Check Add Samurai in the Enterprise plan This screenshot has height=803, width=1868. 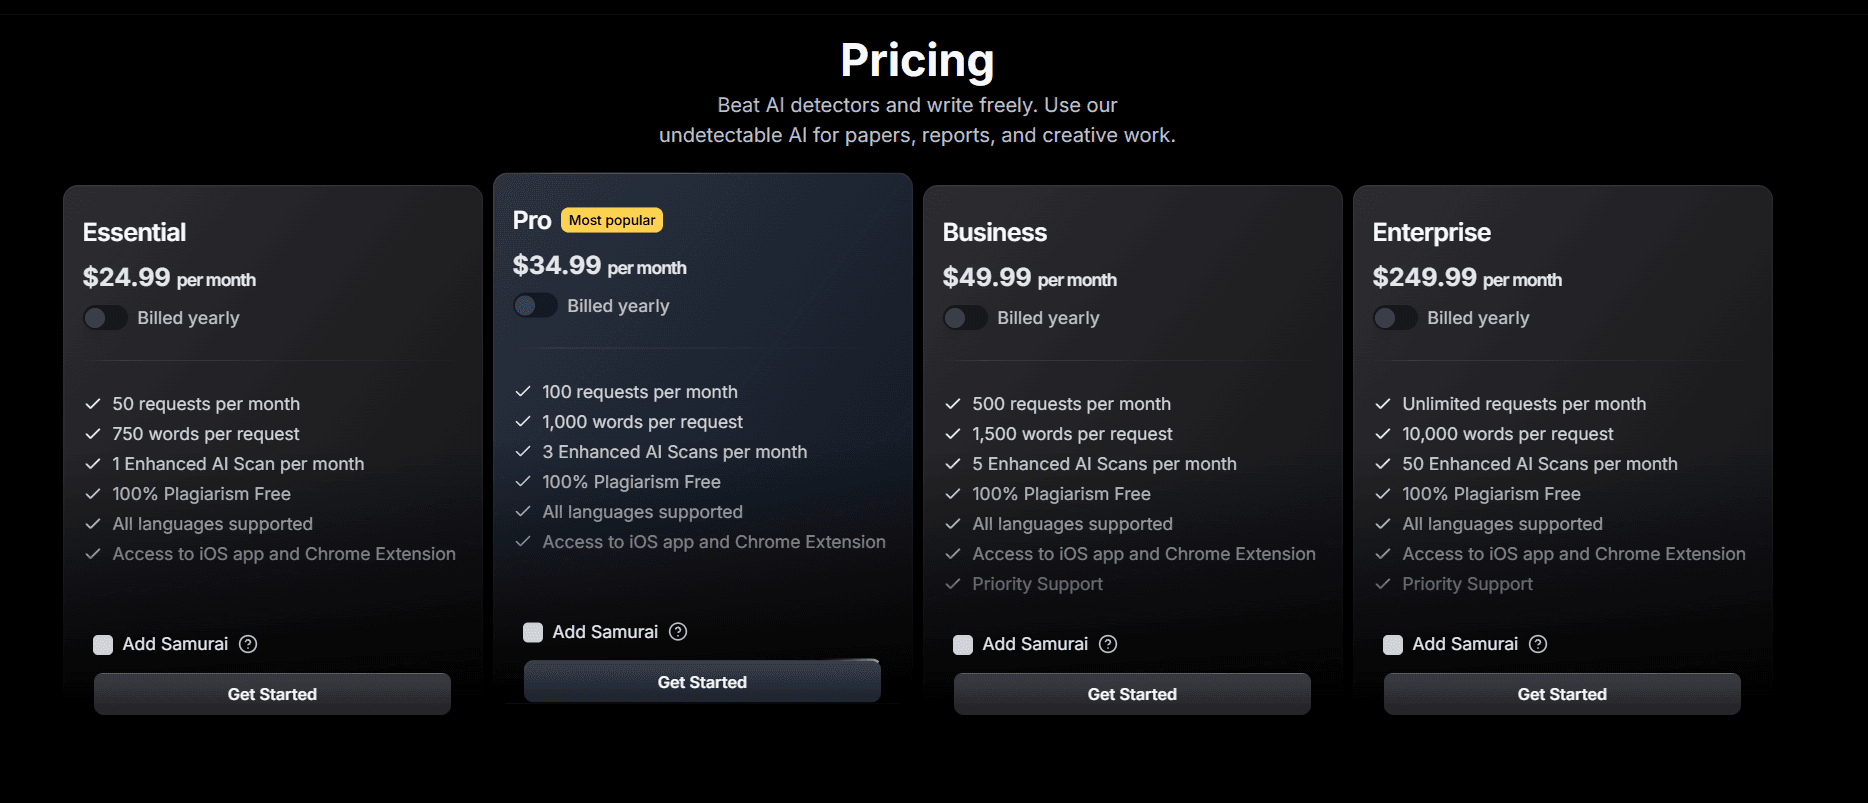(x=1392, y=644)
